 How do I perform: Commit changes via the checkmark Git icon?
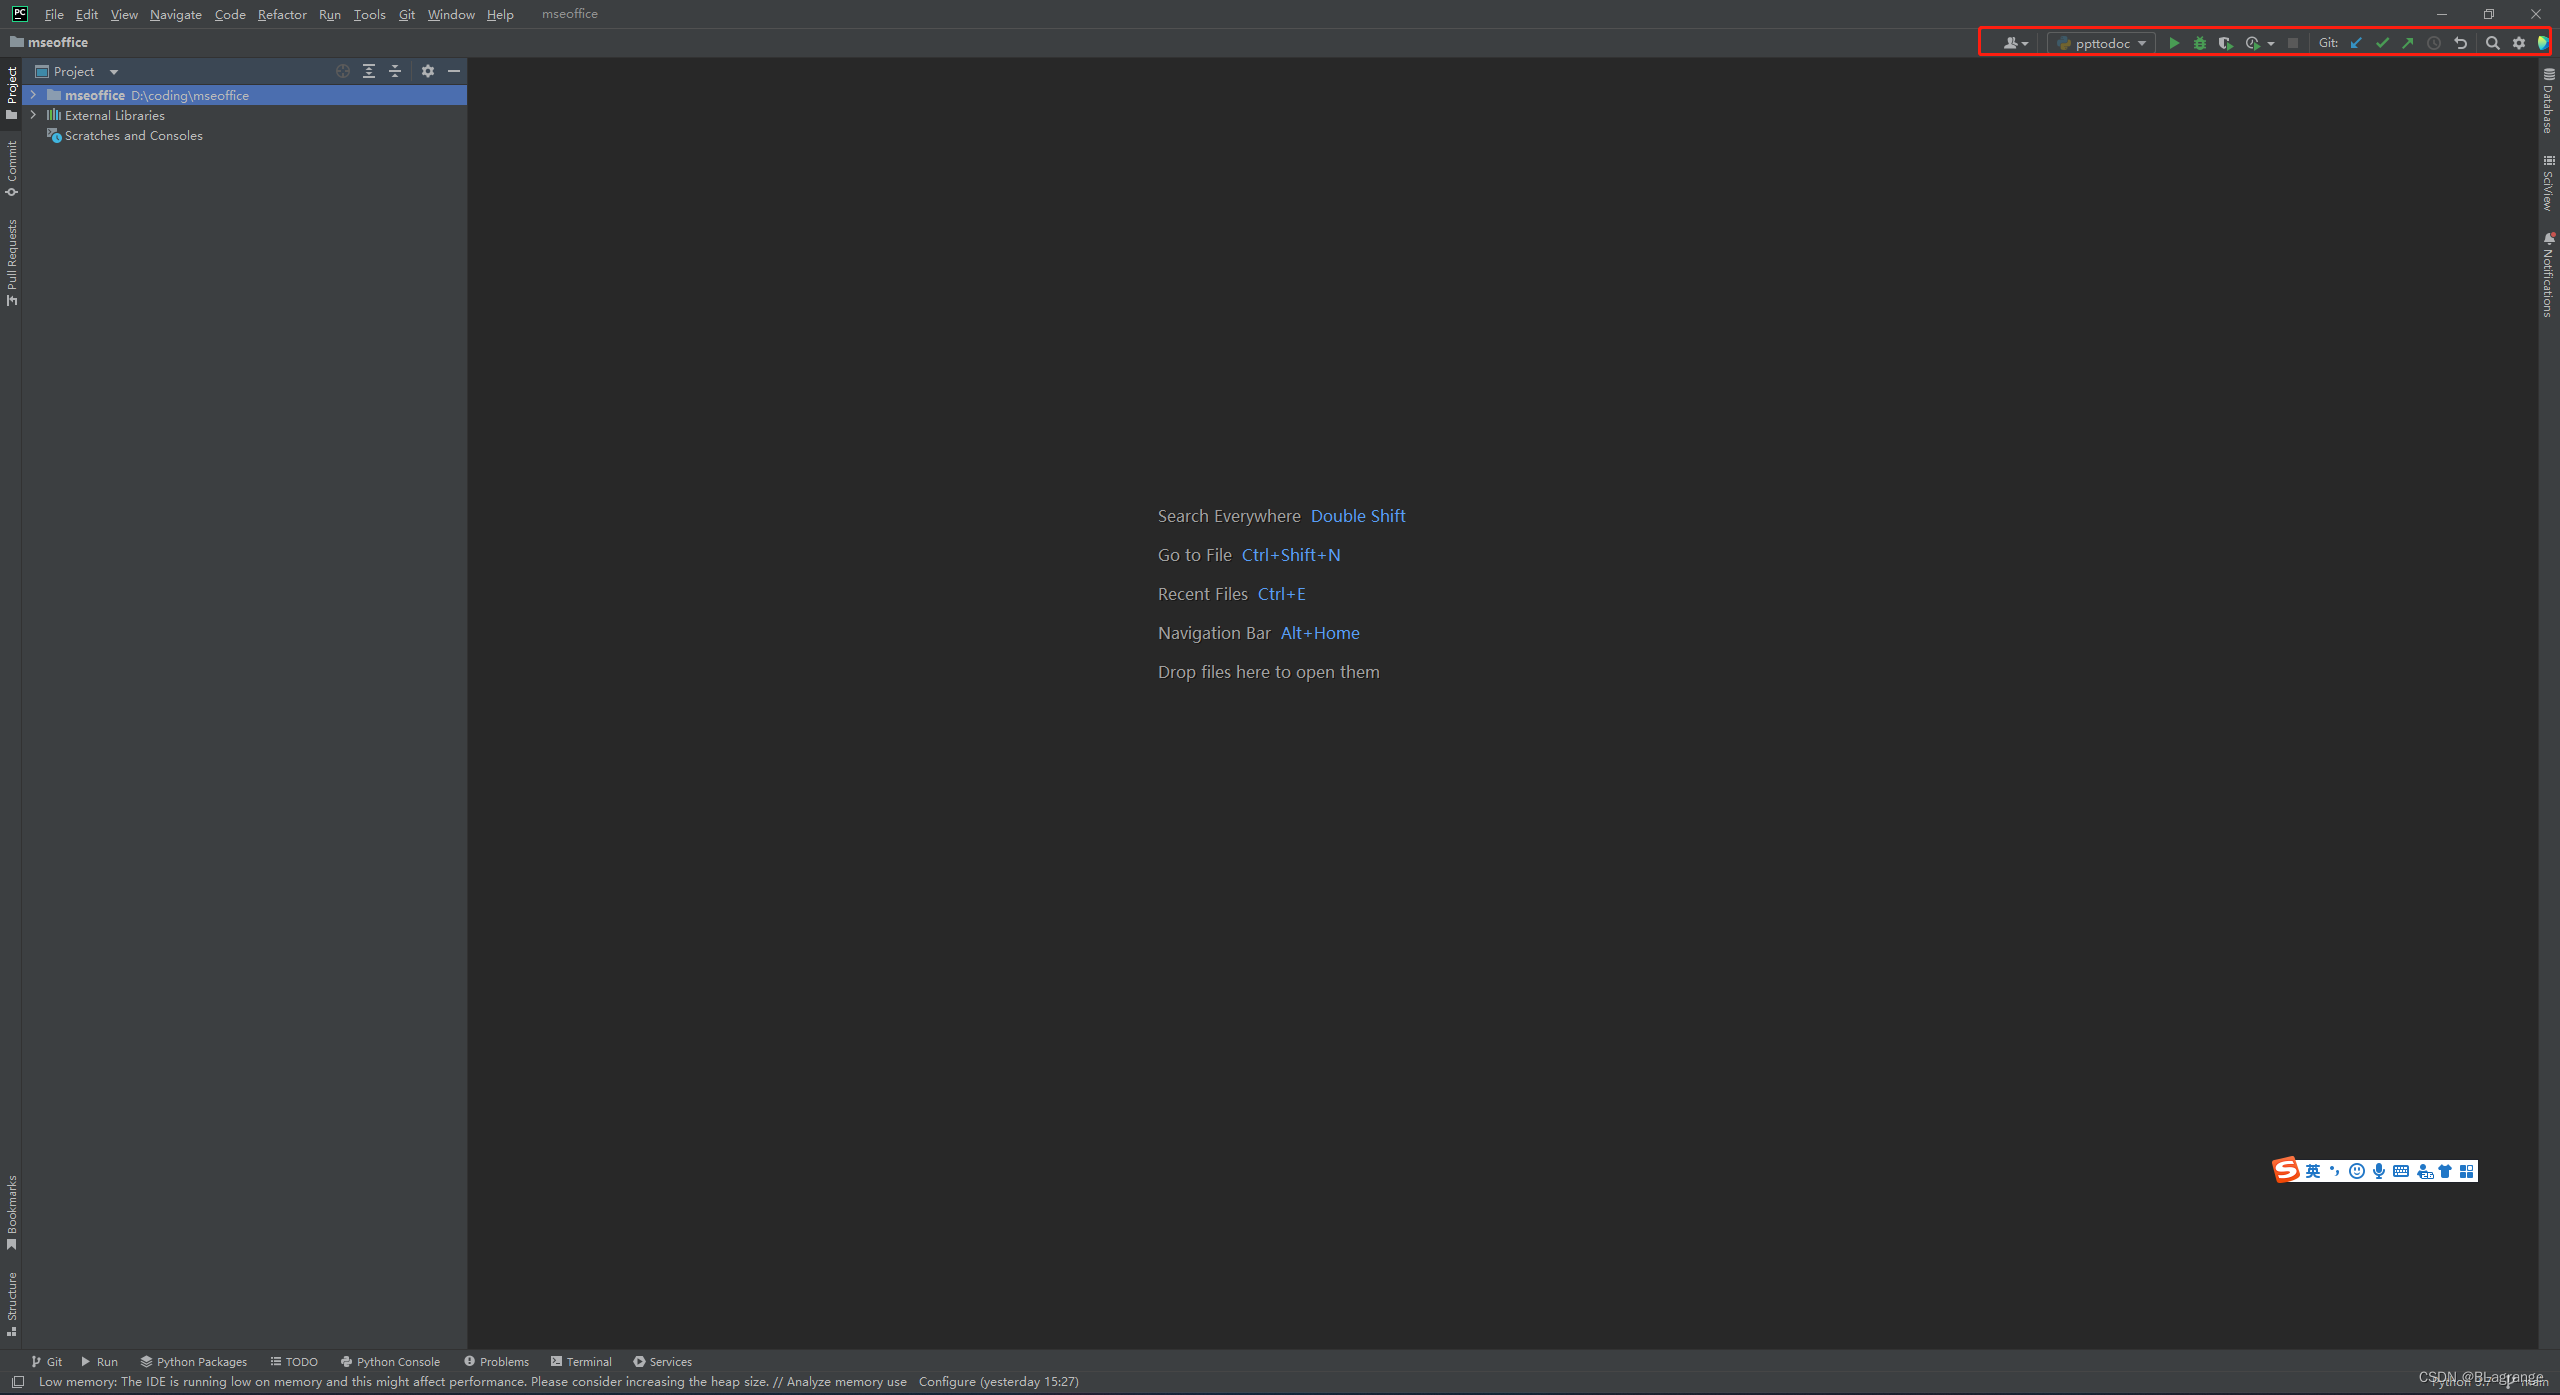click(x=2382, y=43)
